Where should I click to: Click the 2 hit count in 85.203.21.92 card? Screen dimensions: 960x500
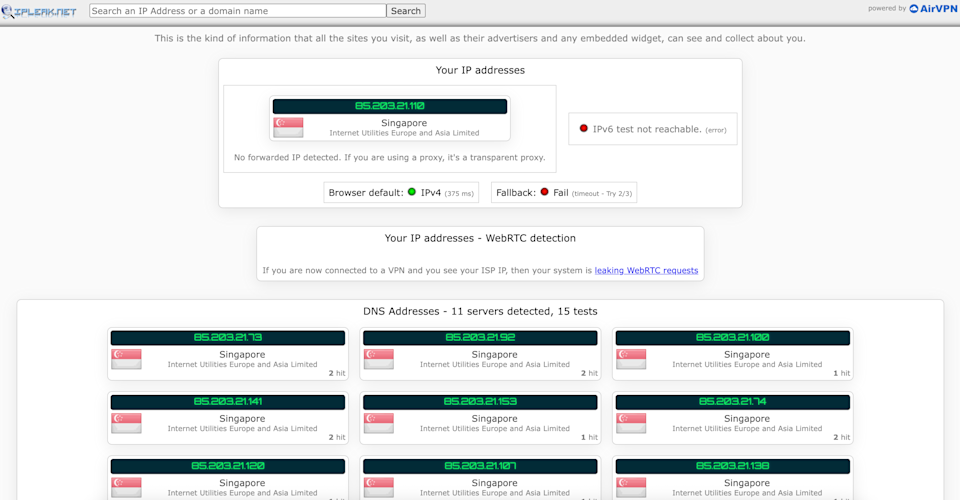[589, 373]
